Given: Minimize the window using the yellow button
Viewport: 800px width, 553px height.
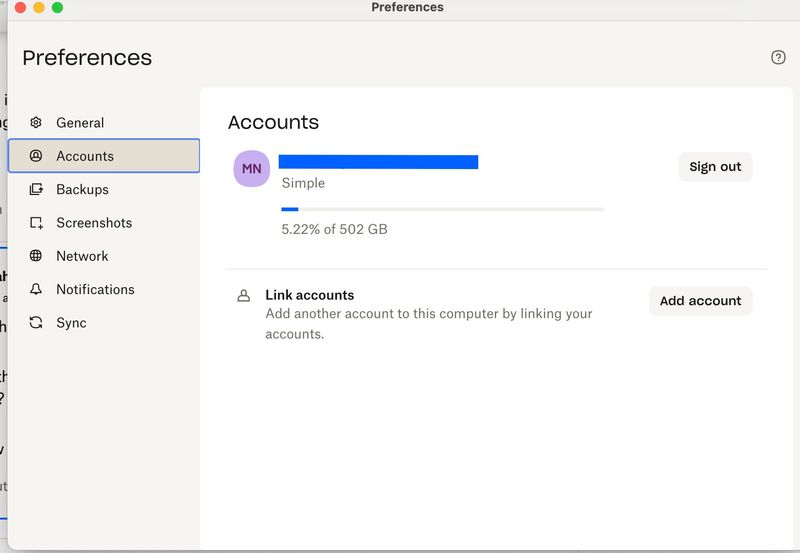Looking at the screenshot, I should (39, 7).
